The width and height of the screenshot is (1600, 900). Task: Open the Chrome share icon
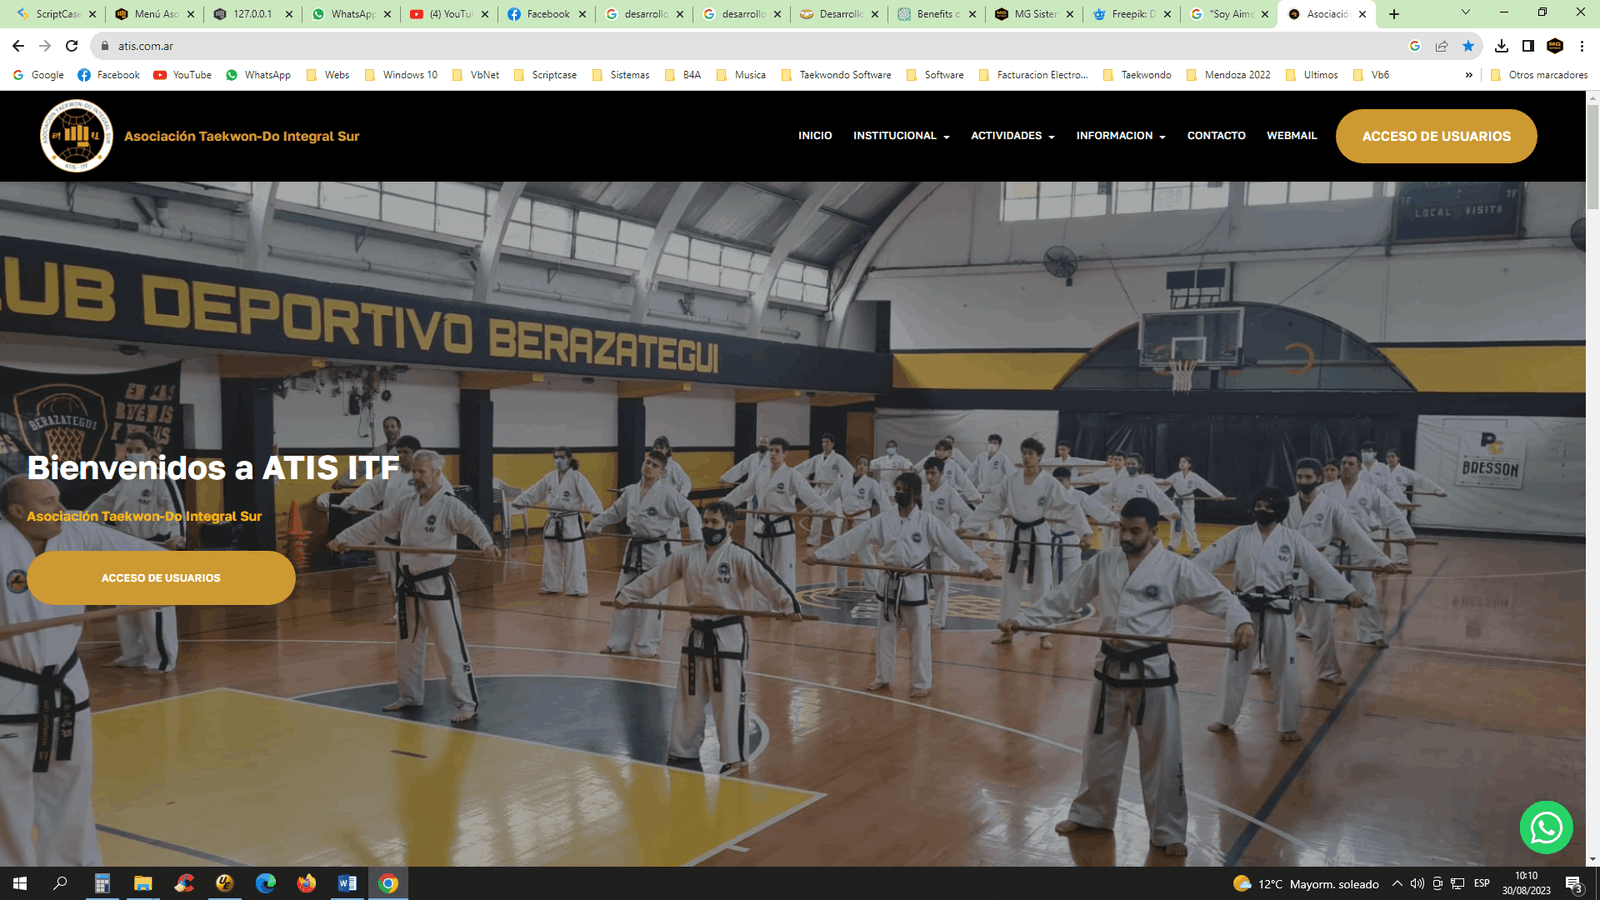pyautogui.click(x=1441, y=46)
